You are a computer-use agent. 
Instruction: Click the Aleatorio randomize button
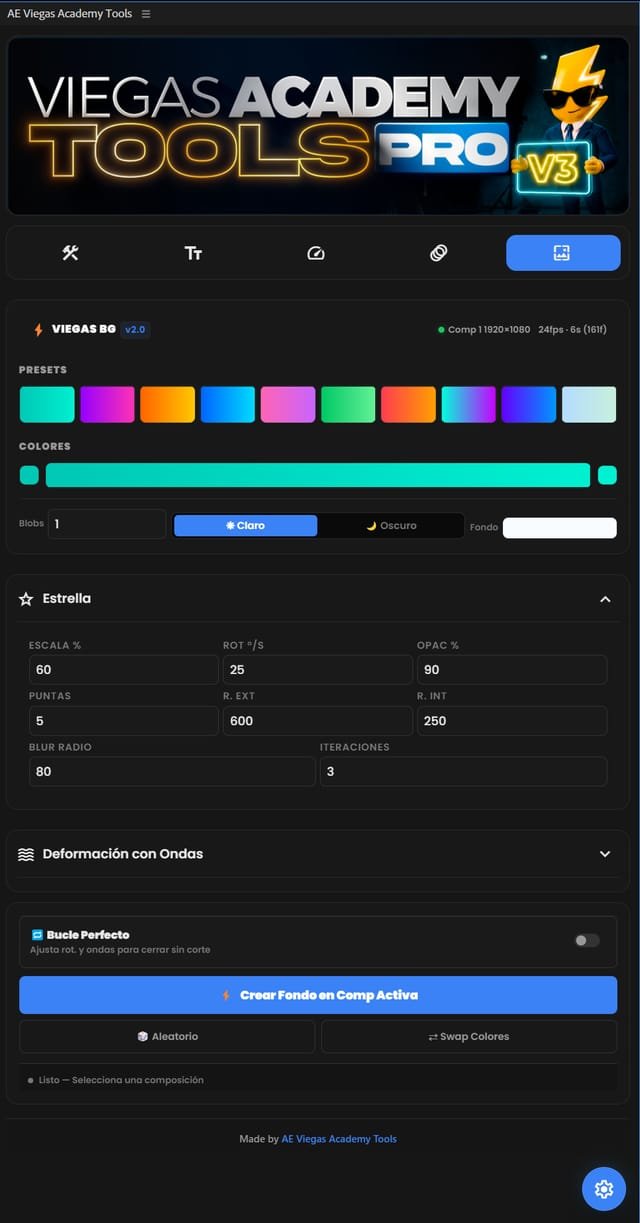tap(167, 1037)
